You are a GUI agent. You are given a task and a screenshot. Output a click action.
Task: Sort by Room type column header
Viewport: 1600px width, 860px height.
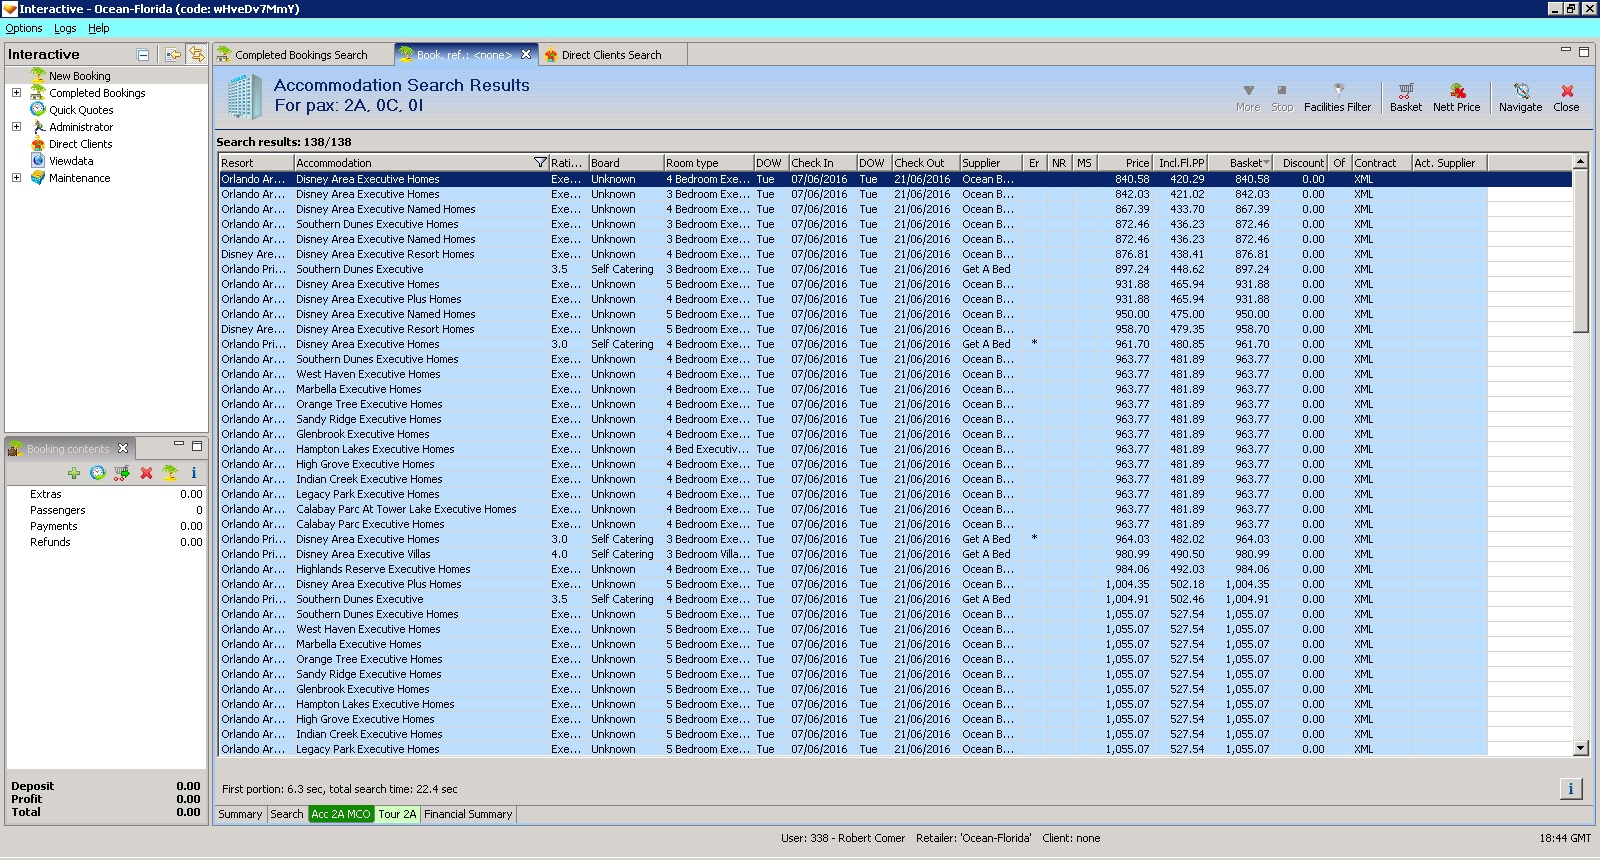click(x=708, y=163)
